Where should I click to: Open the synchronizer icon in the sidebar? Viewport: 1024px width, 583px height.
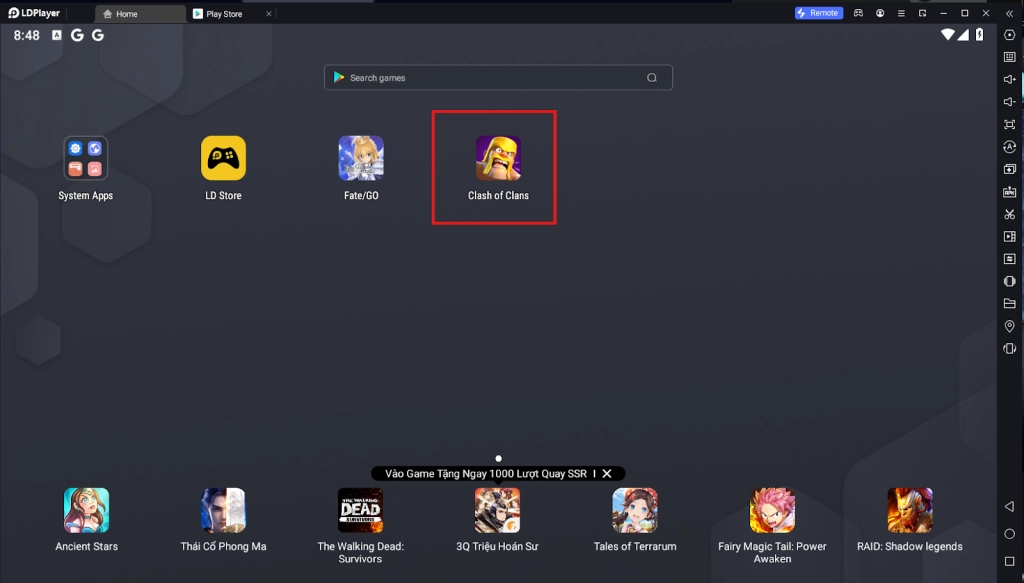(1010, 259)
